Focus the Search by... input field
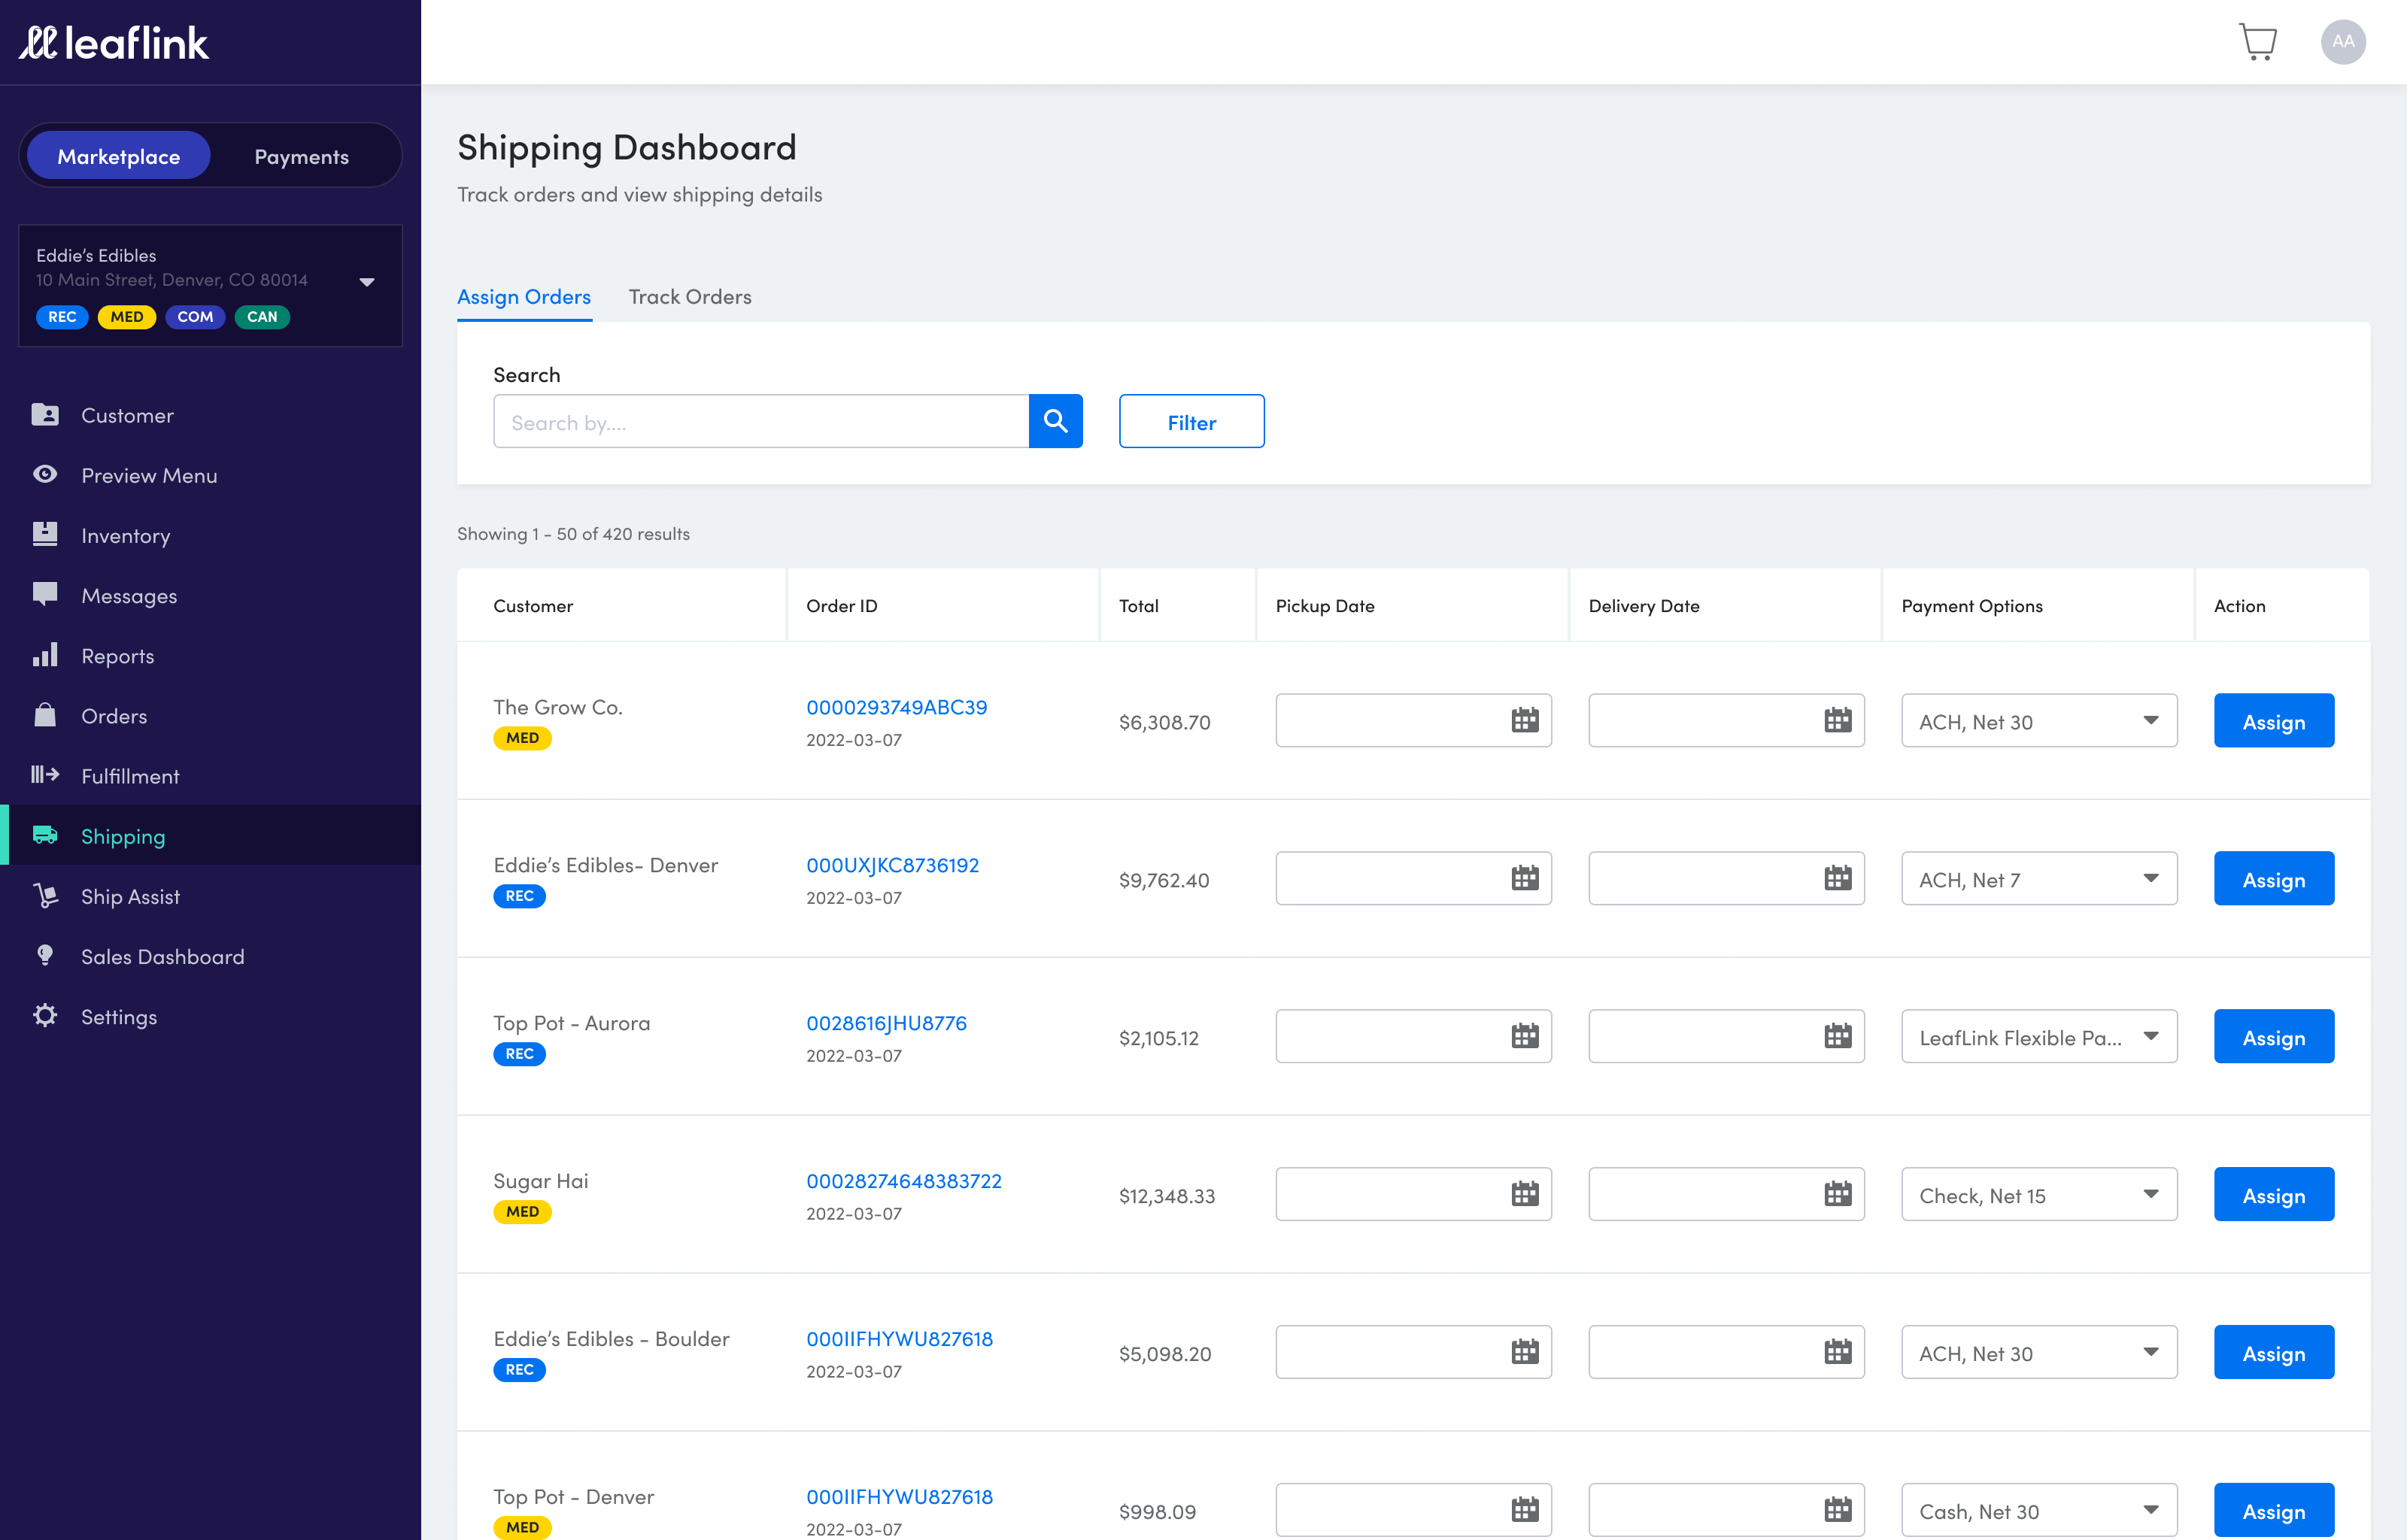This screenshot has height=1540, width=2407. 761,421
